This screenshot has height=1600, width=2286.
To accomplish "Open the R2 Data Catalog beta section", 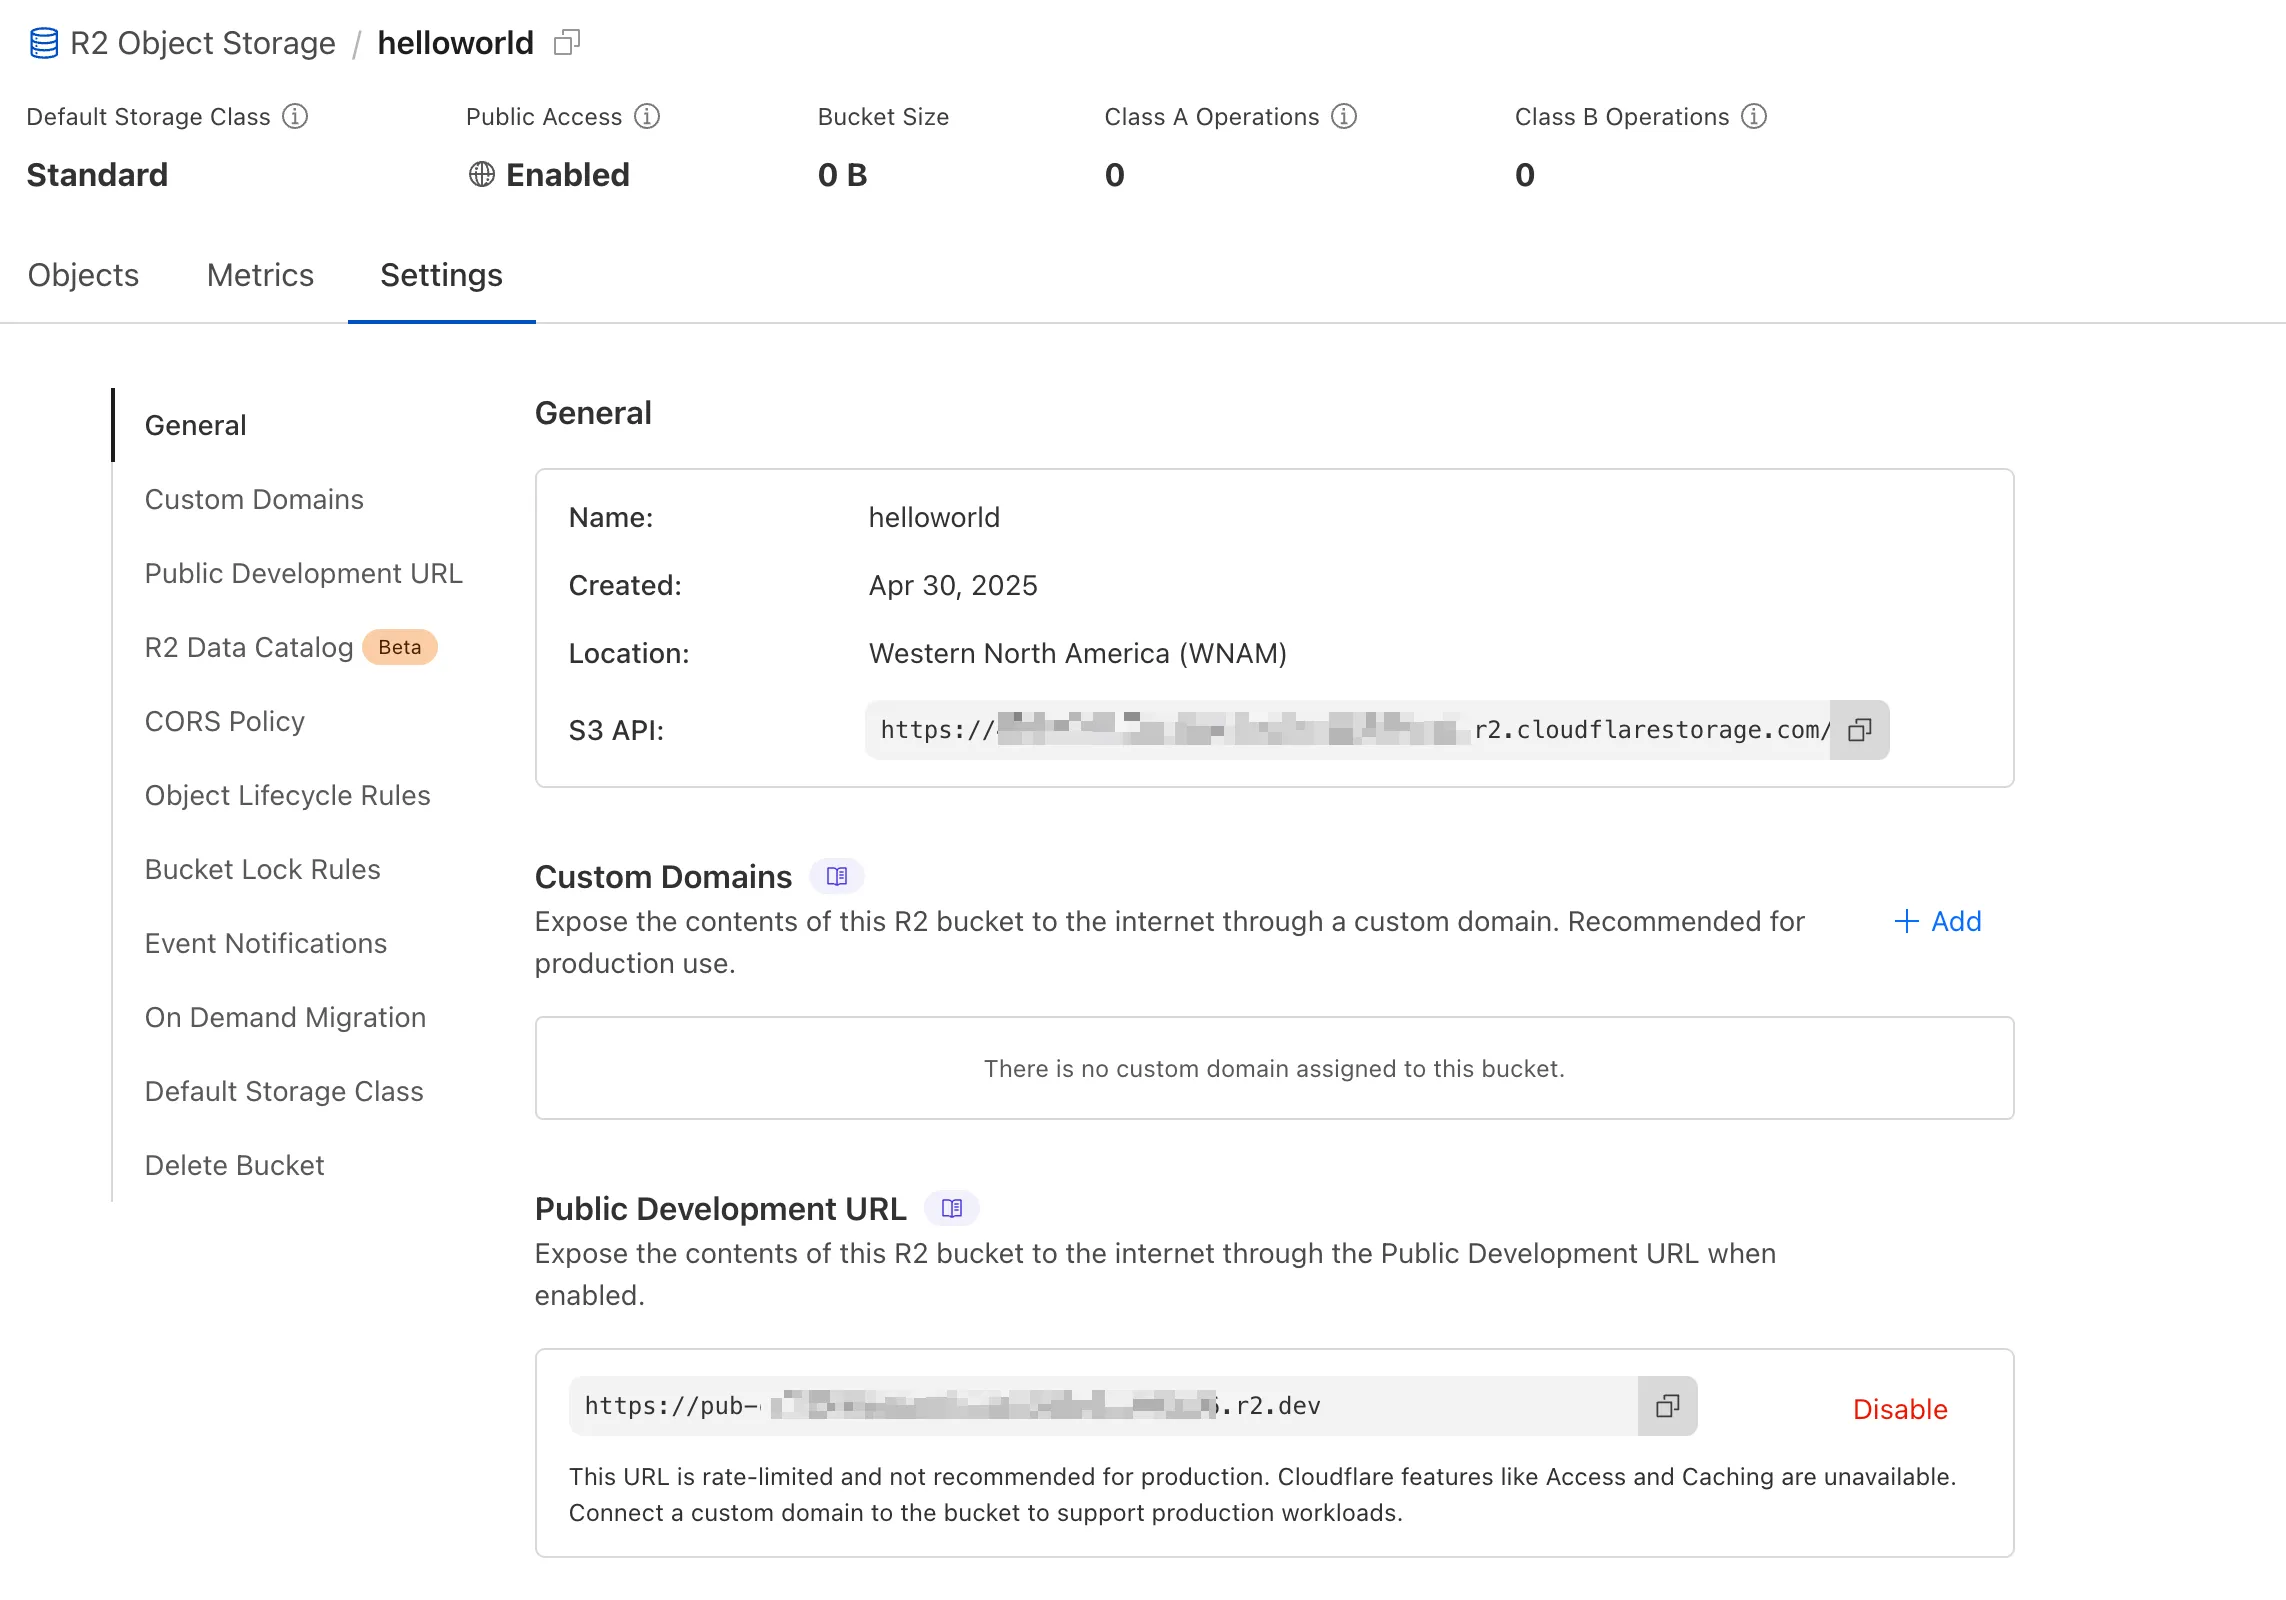I will tap(248, 647).
